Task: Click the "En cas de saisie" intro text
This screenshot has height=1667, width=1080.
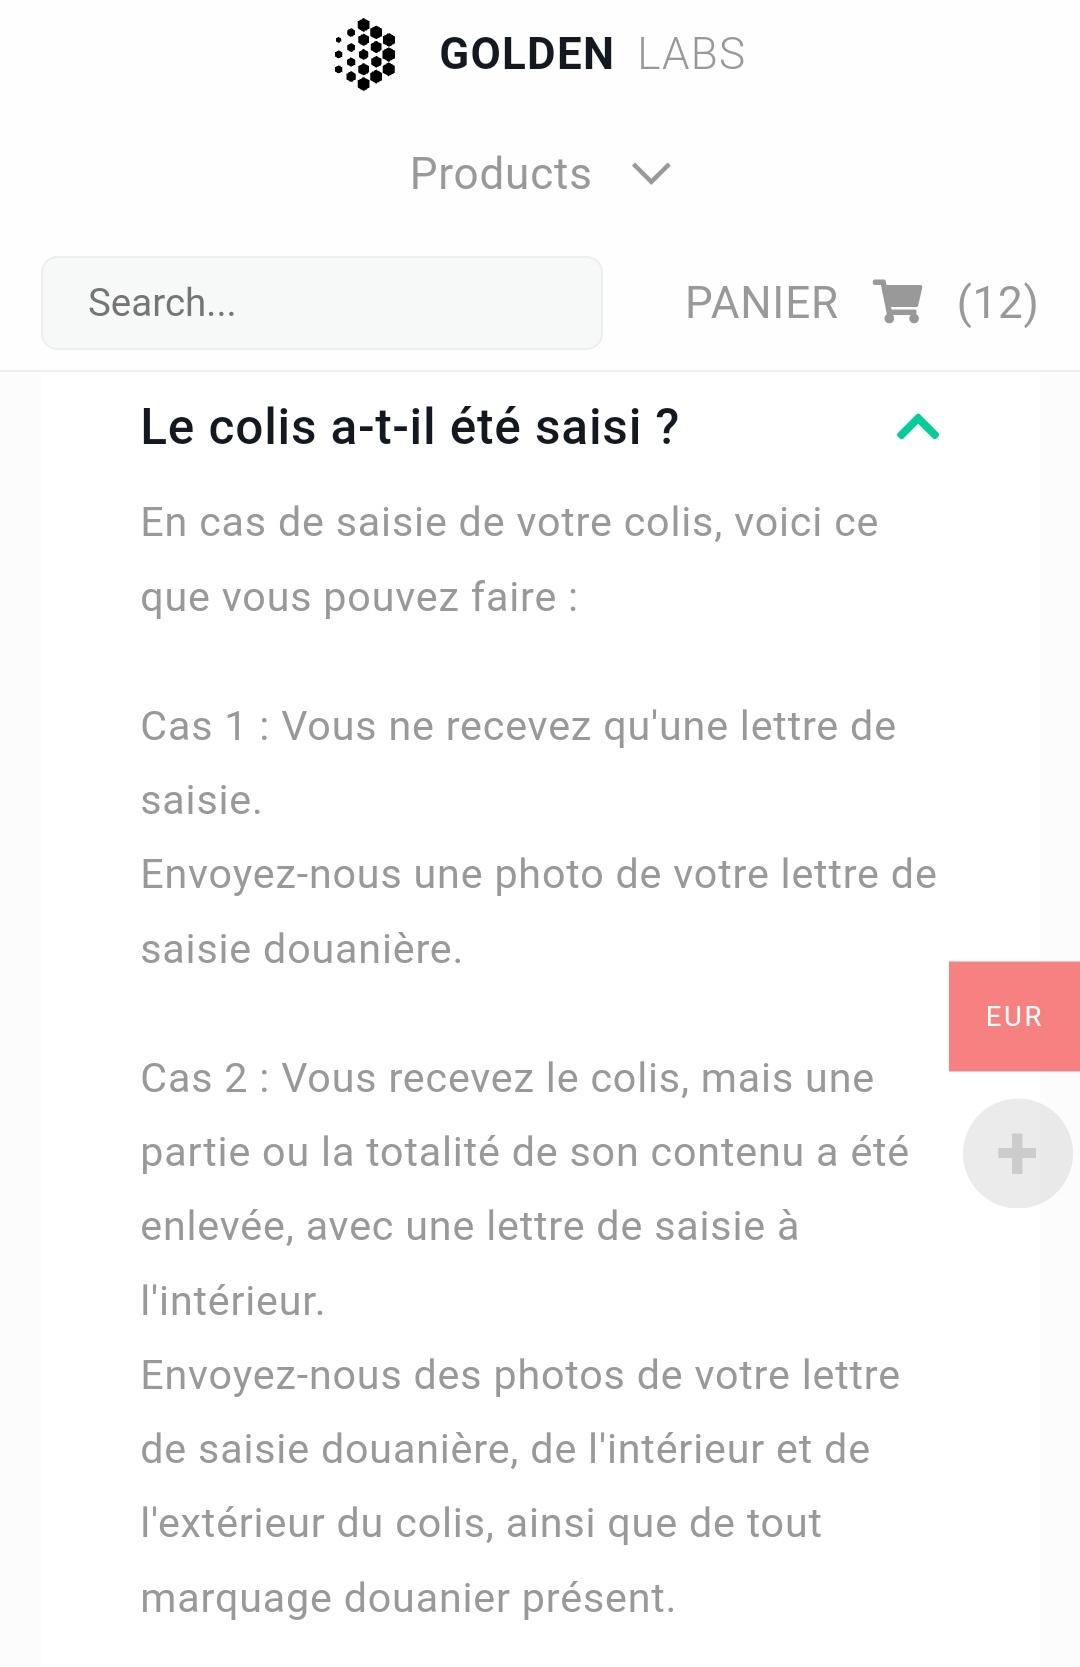Action: point(509,522)
